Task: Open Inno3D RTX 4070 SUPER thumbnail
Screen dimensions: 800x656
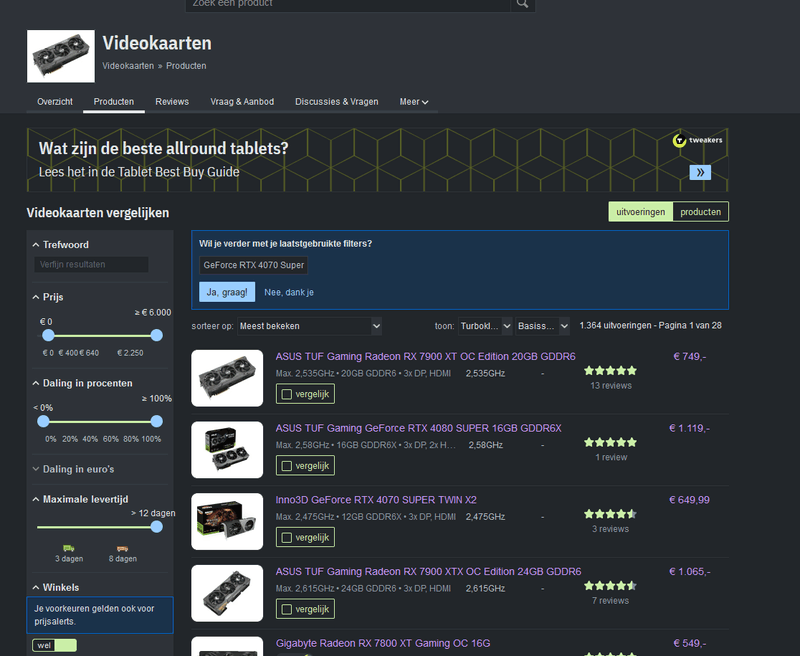Action: coord(227,521)
